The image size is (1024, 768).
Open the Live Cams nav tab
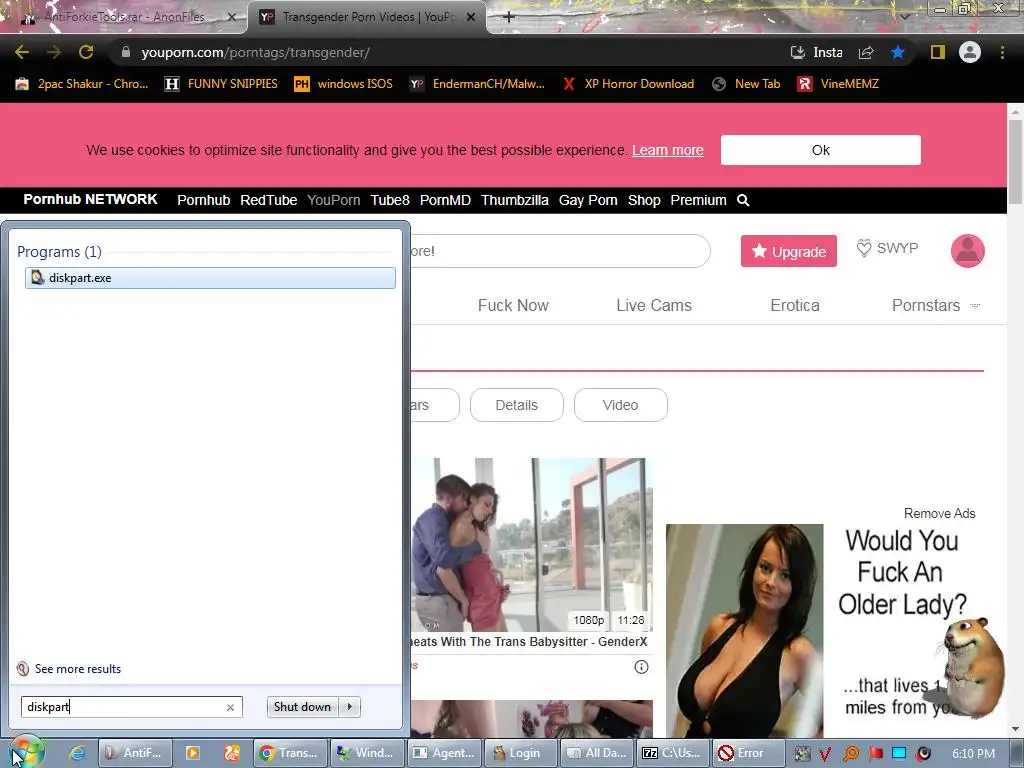tap(654, 305)
